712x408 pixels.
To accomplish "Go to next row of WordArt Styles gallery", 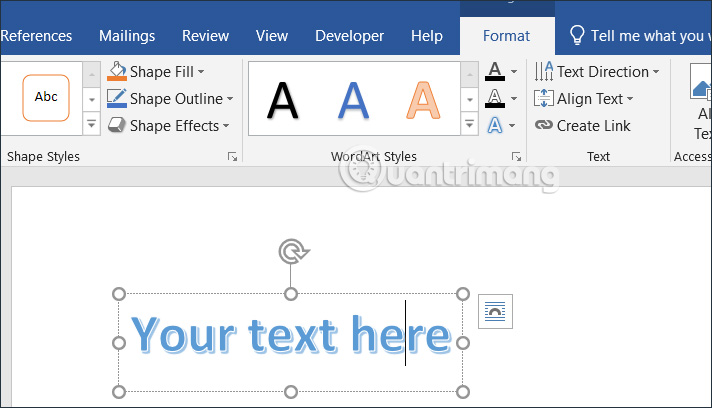I will coord(470,99).
